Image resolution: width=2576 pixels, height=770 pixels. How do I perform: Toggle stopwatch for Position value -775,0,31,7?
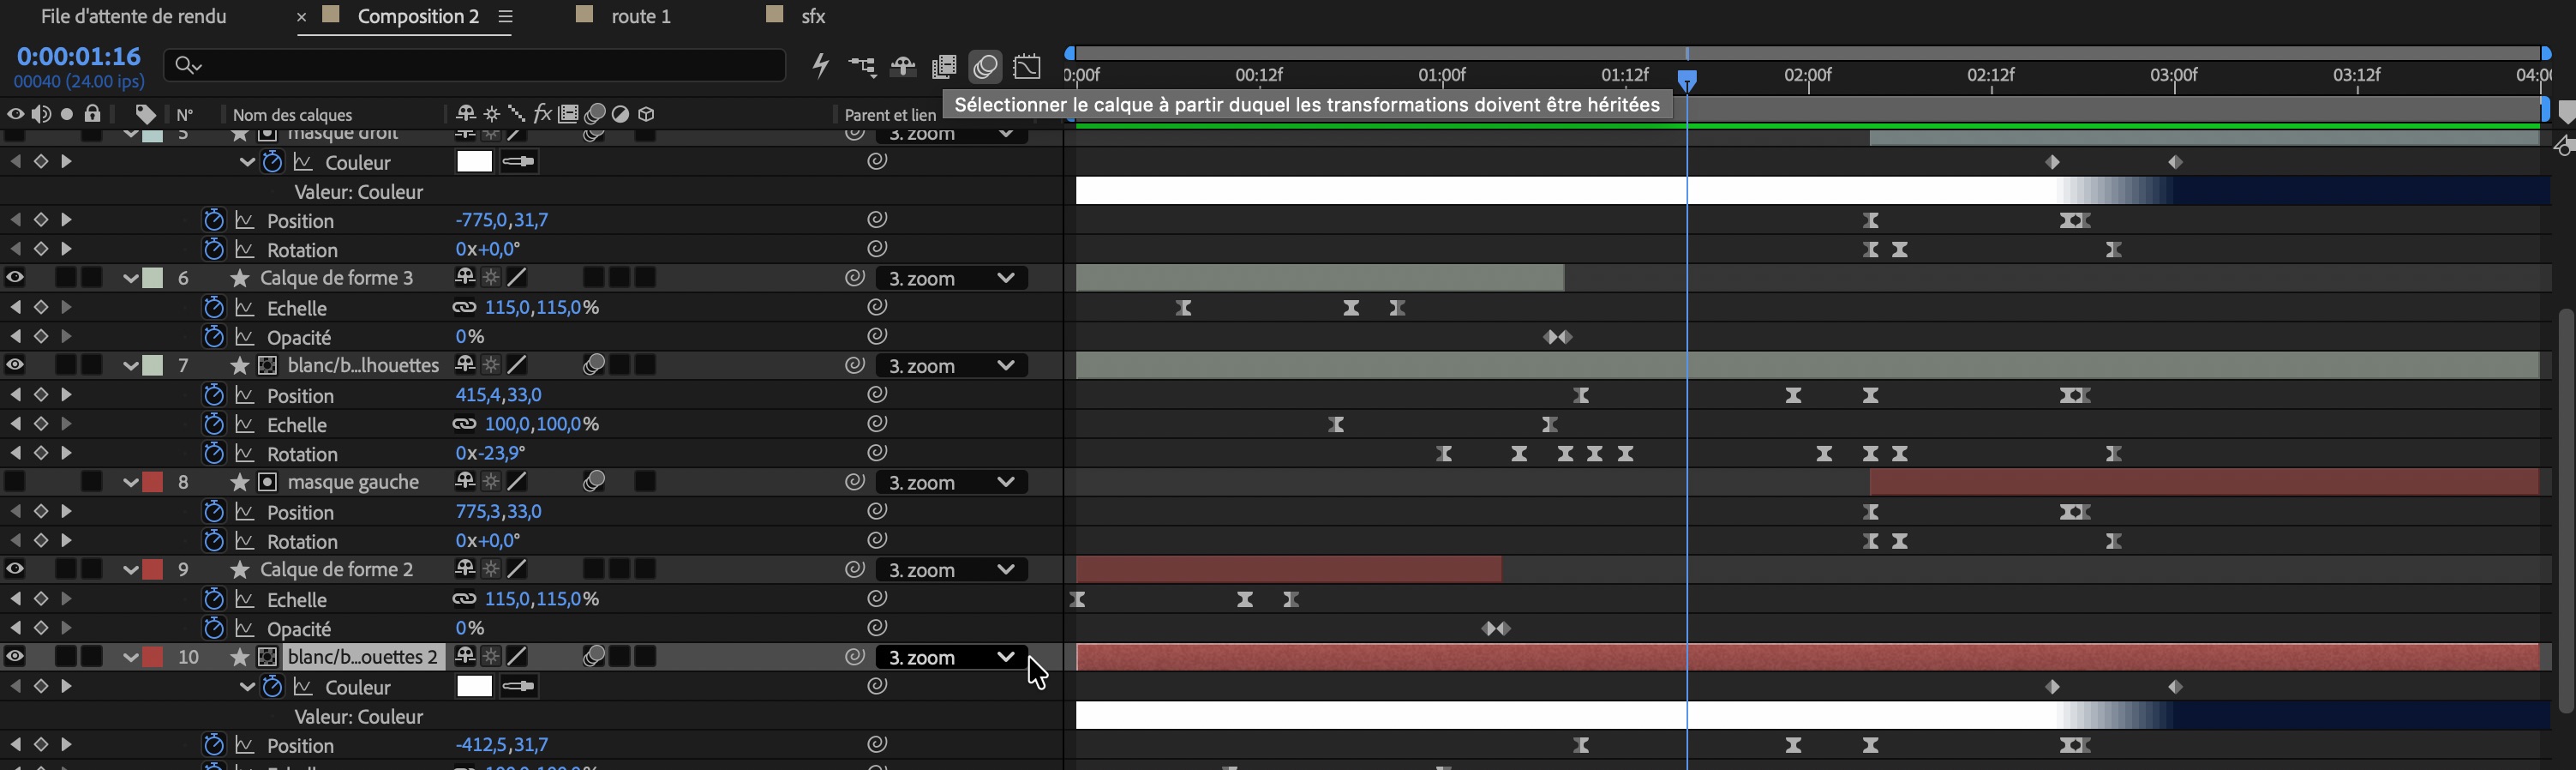click(x=213, y=220)
